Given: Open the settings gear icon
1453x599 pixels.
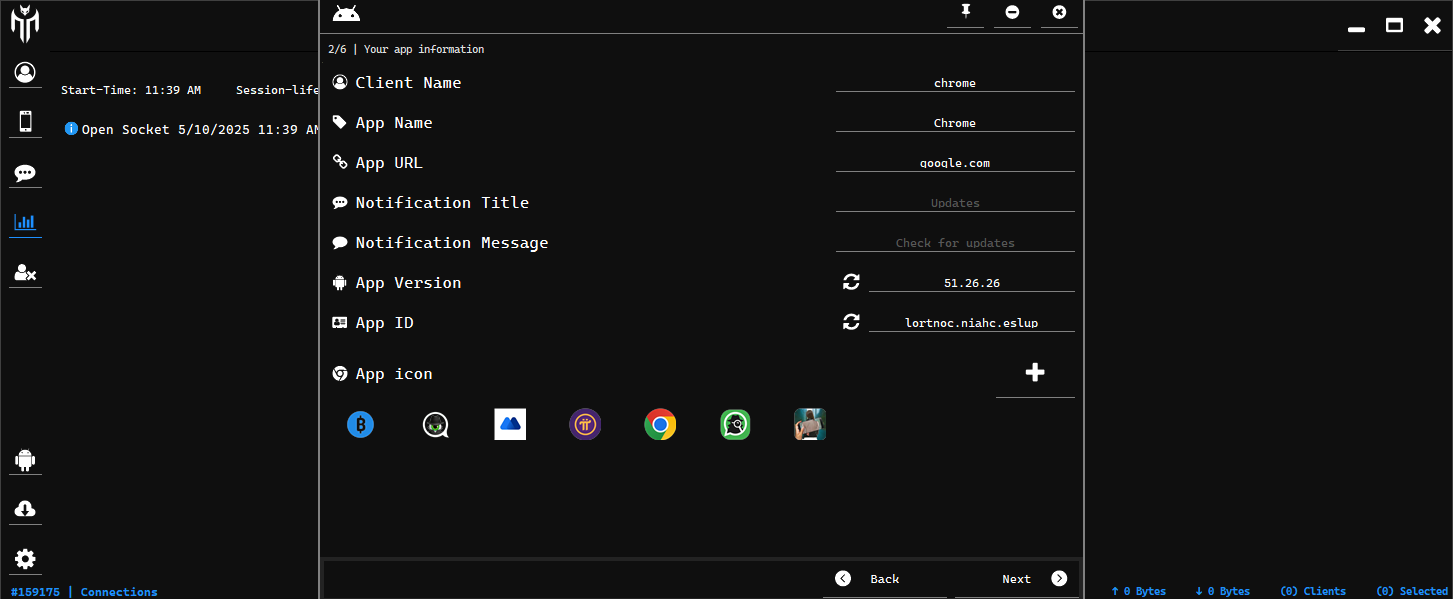Looking at the screenshot, I should [x=25, y=559].
